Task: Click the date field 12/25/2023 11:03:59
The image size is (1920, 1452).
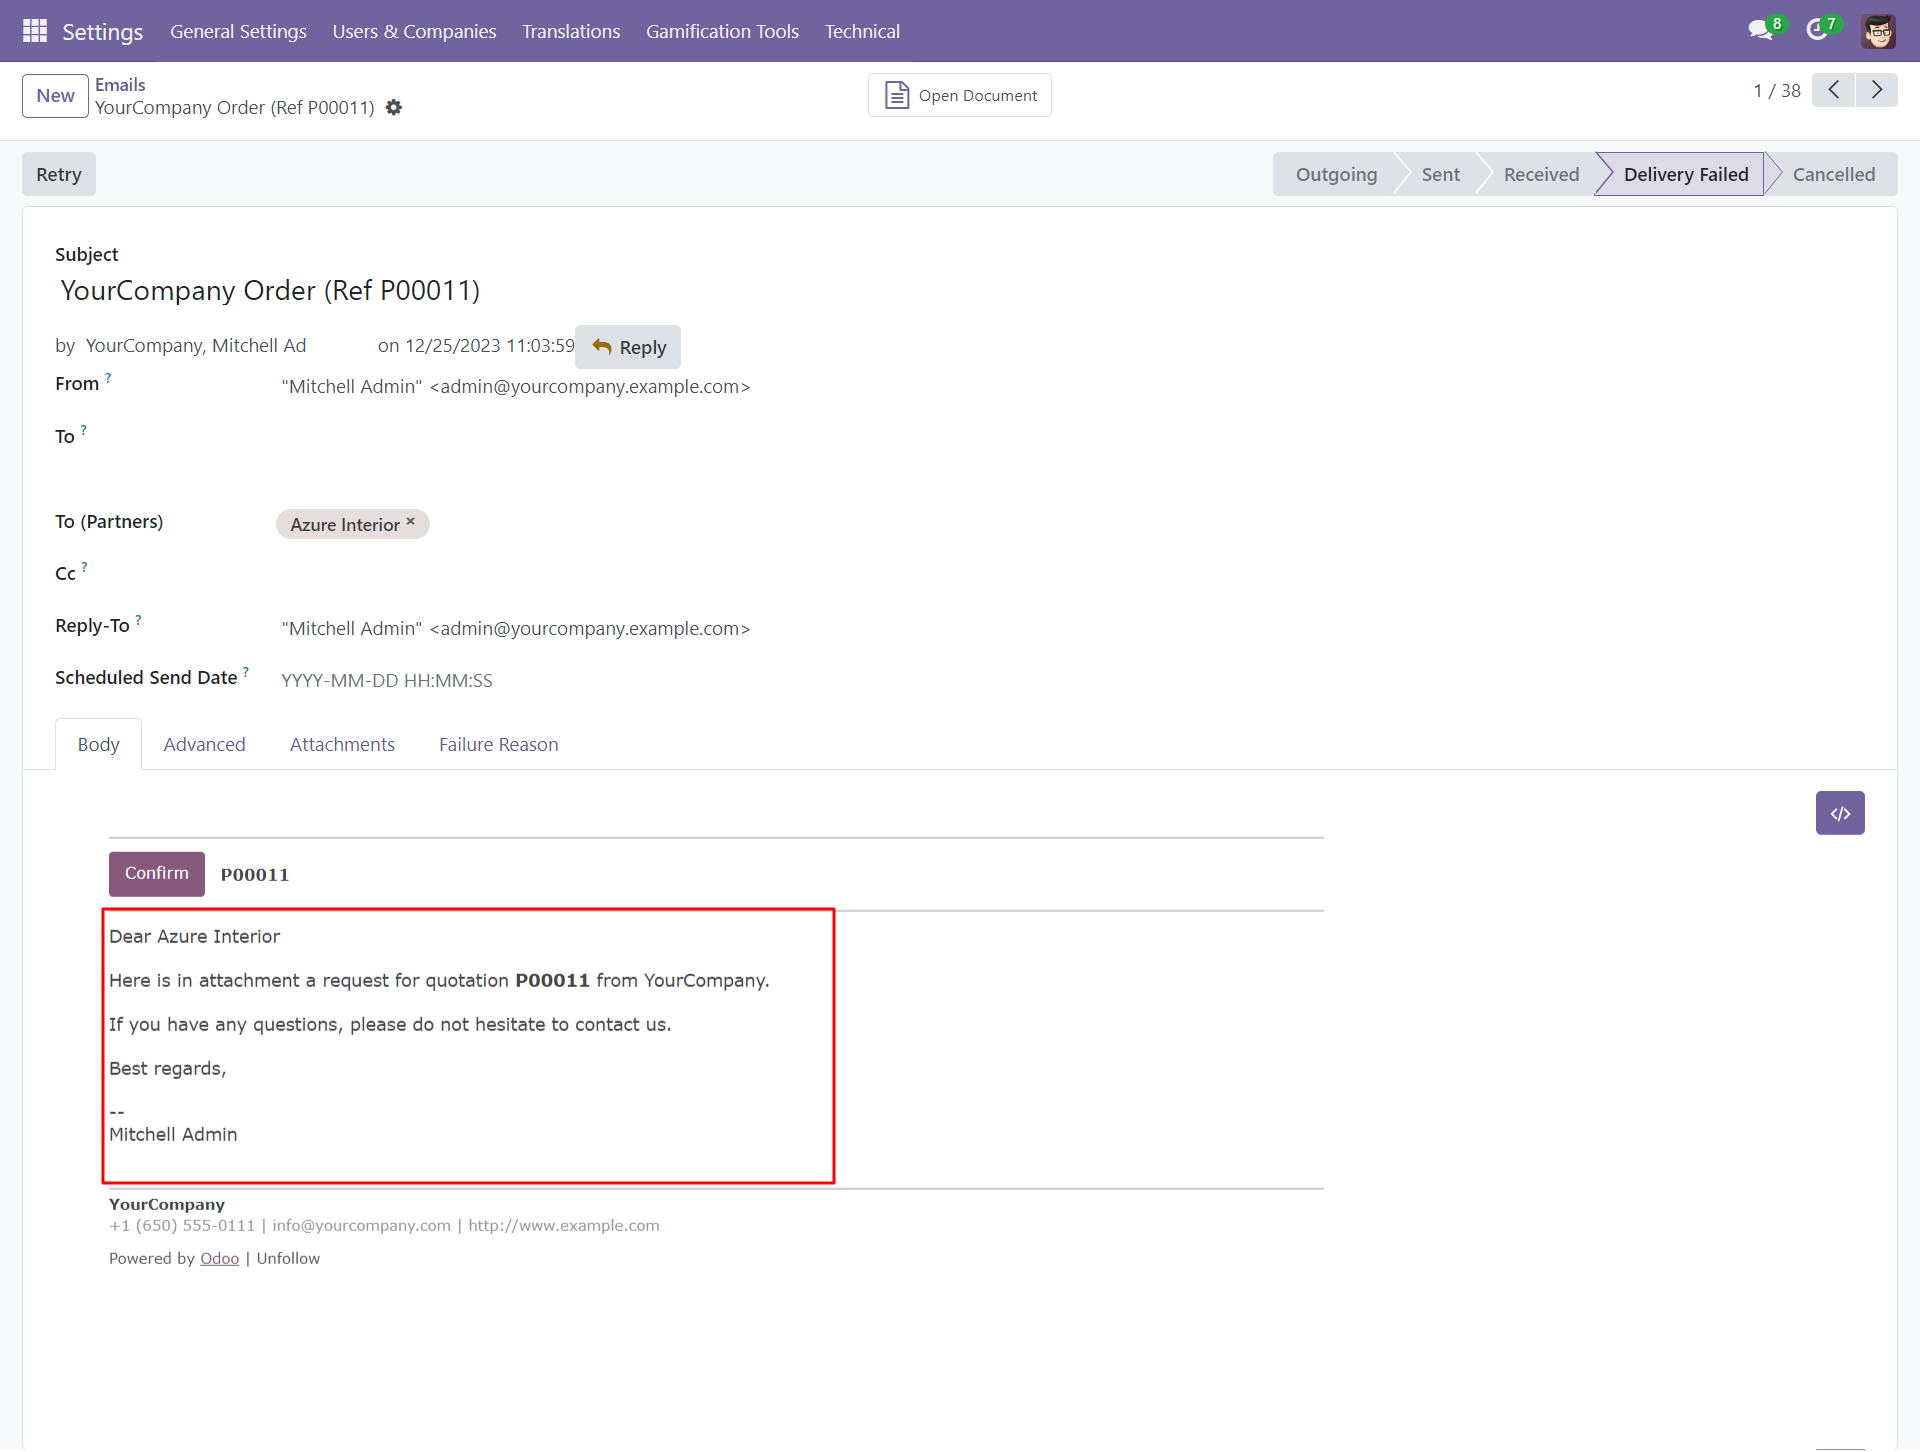Action: click(x=490, y=345)
